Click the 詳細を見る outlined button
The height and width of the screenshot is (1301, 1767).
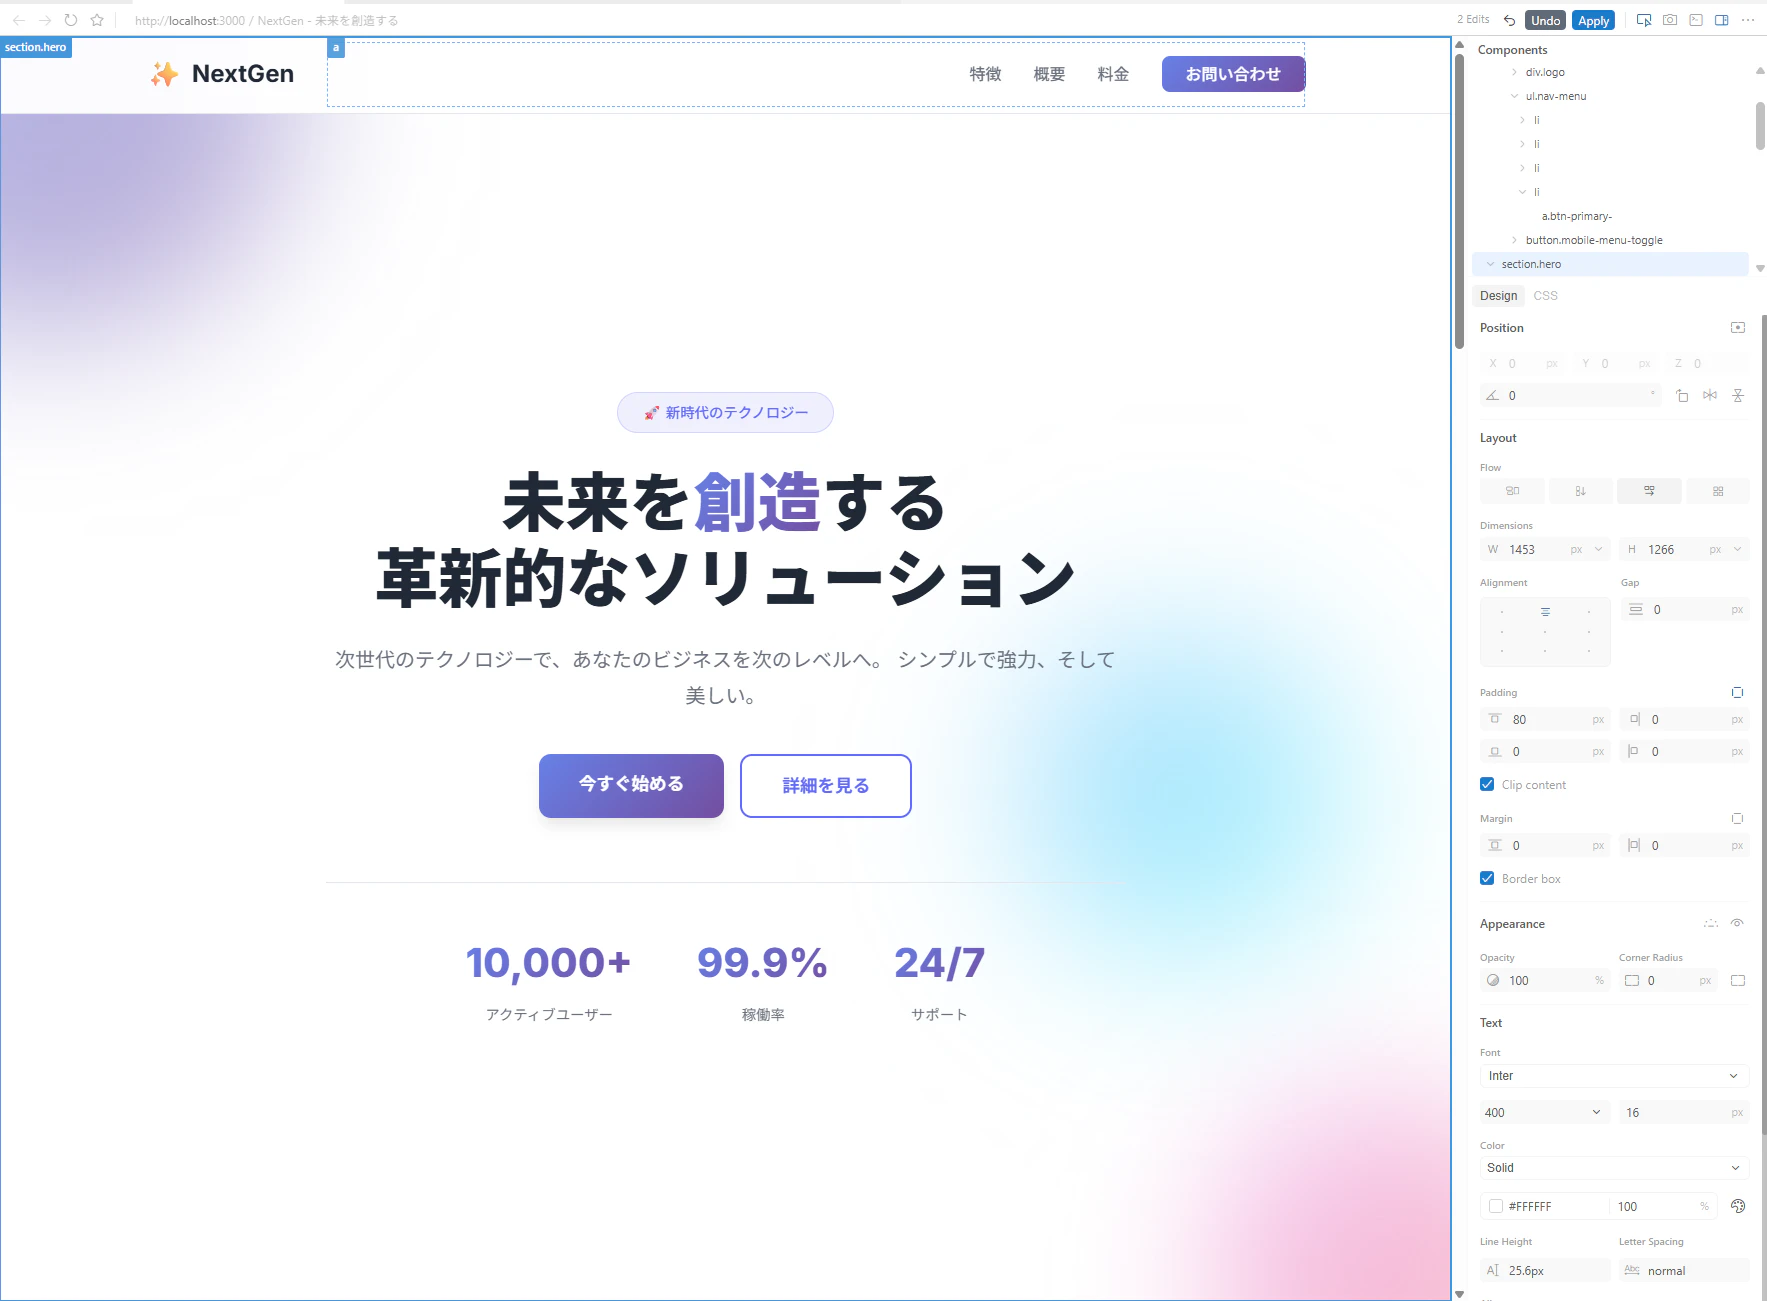(x=824, y=786)
